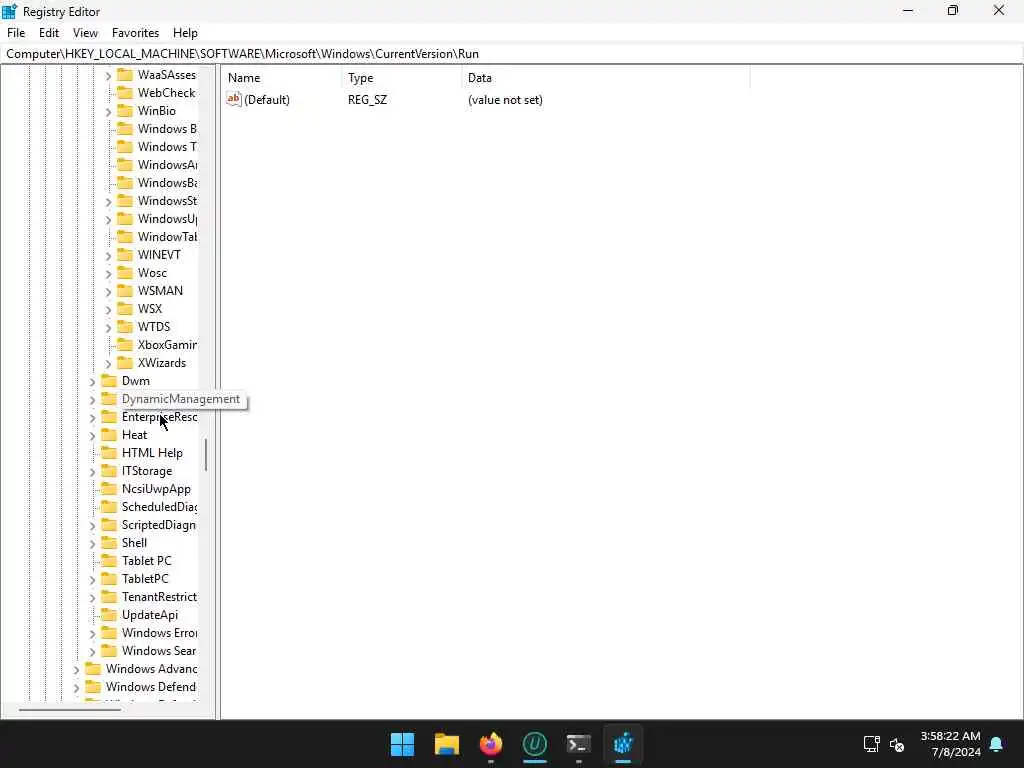
Task: Select the Windows T folder icon
Action: 125,147
